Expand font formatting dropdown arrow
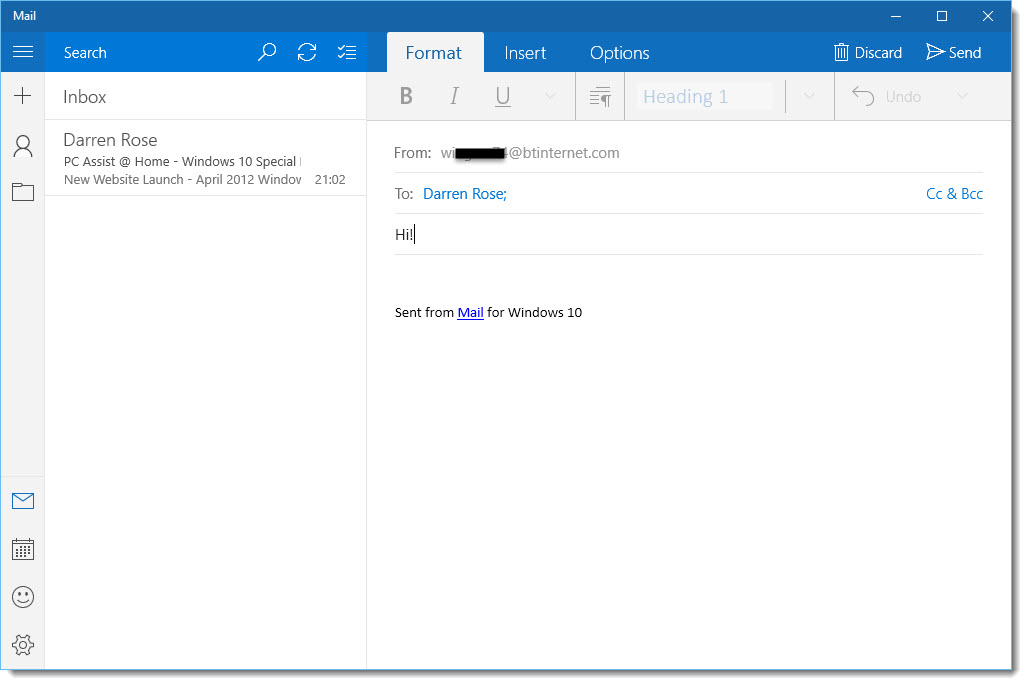 [549, 96]
